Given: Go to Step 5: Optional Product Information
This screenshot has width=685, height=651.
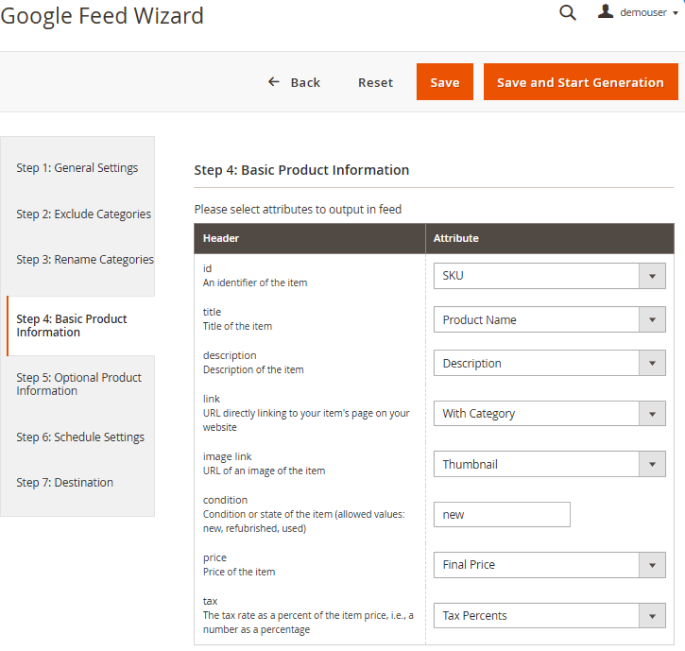Looking at the screenshot, I should (x=79, y=384).
